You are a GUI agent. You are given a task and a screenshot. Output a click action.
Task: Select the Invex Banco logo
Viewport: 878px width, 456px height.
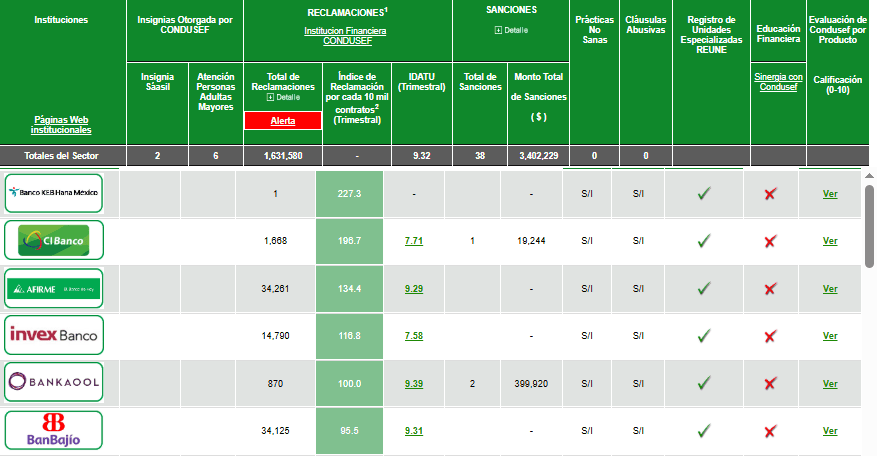[54, 335]
